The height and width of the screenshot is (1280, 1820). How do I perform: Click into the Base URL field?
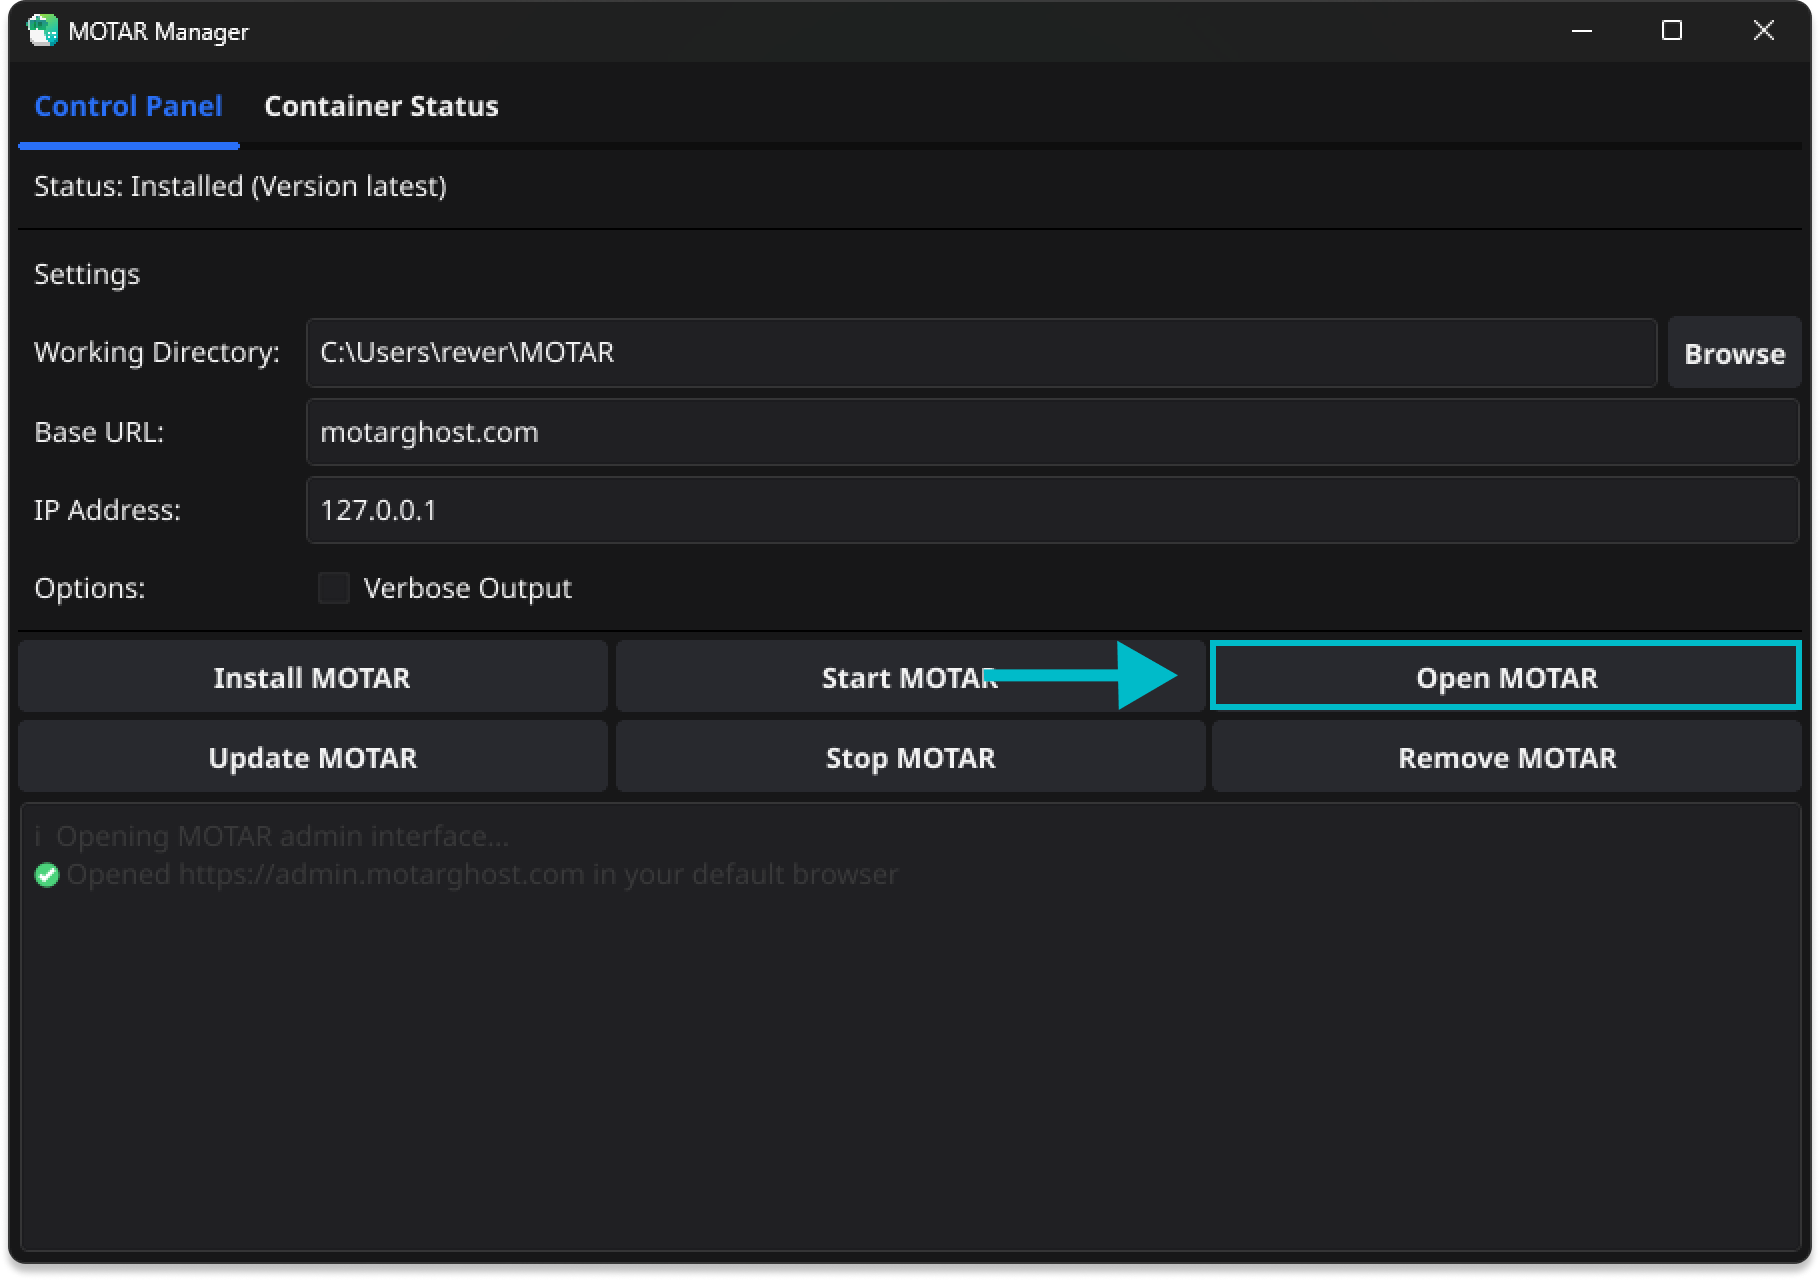(x=1052, y=432)
